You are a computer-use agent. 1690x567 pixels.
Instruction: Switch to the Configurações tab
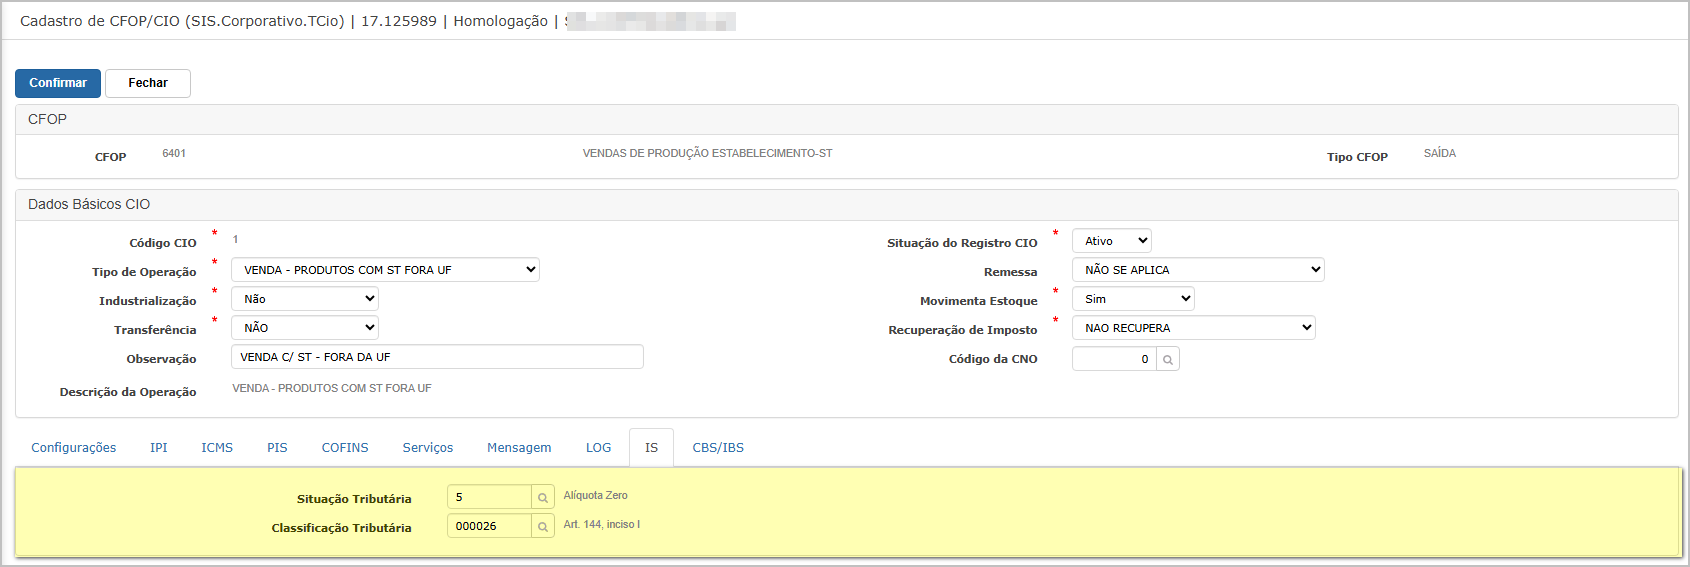pyautogui.click(x=74, y=448)
